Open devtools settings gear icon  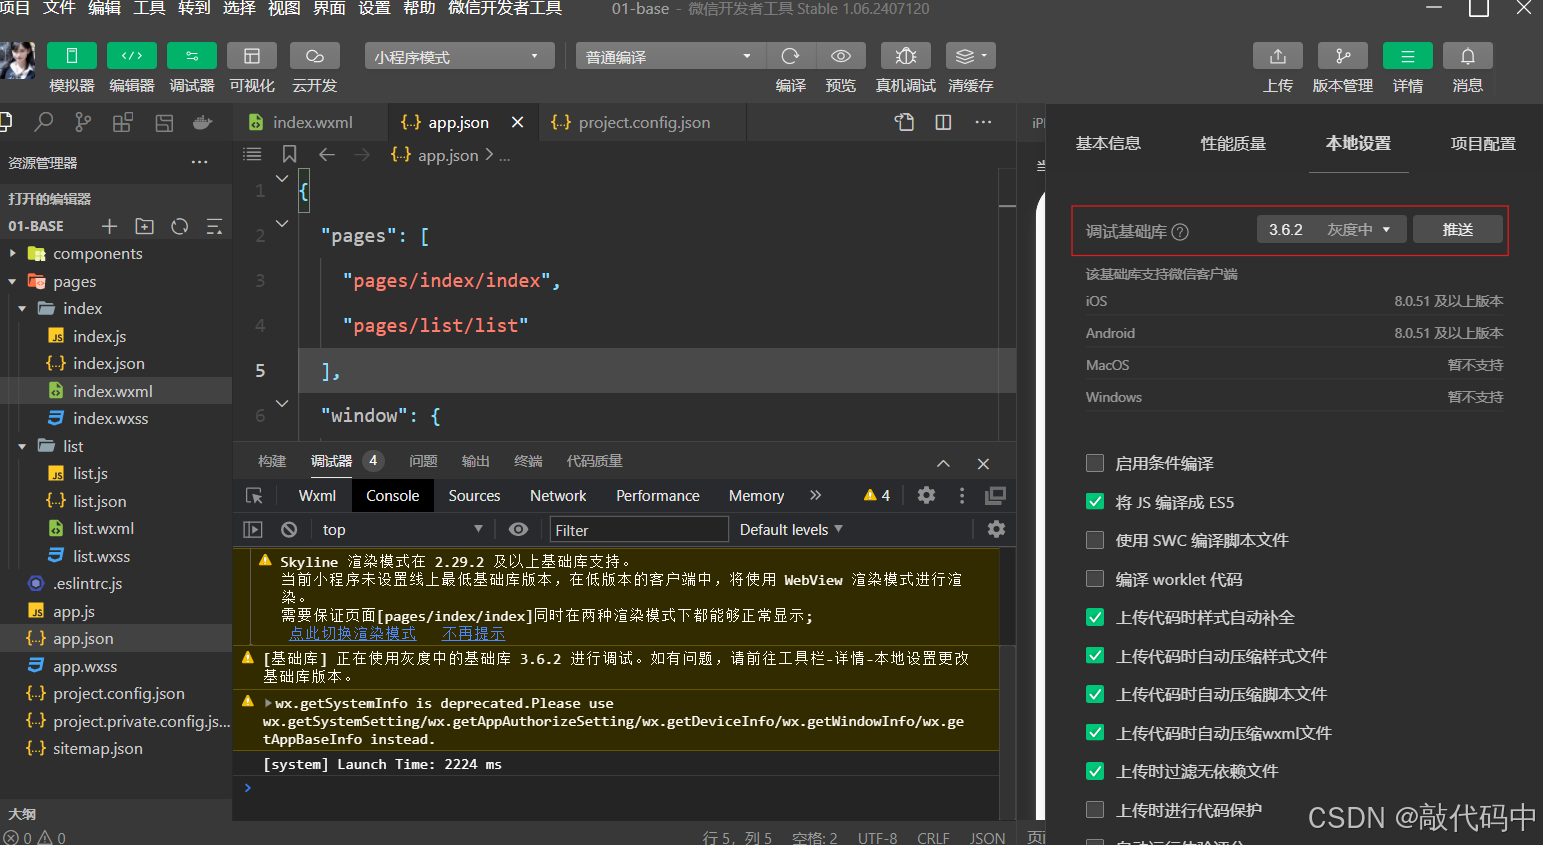tap(926, 495)
